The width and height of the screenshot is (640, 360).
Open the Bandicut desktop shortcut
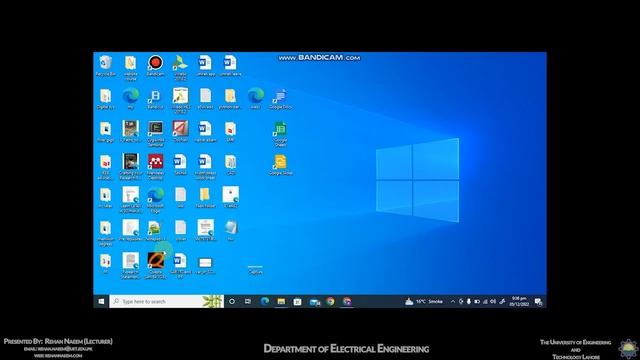(x=155, y=99)
